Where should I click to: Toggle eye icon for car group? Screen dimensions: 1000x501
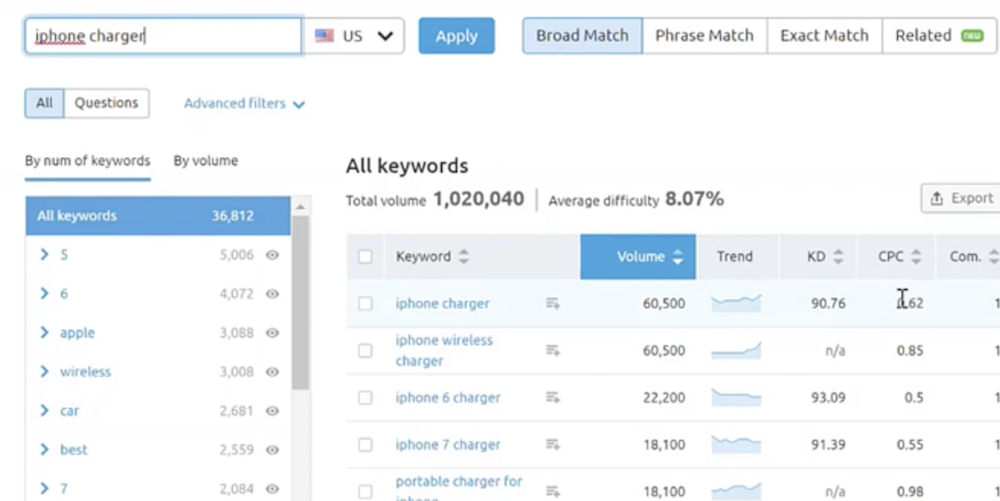272,411
